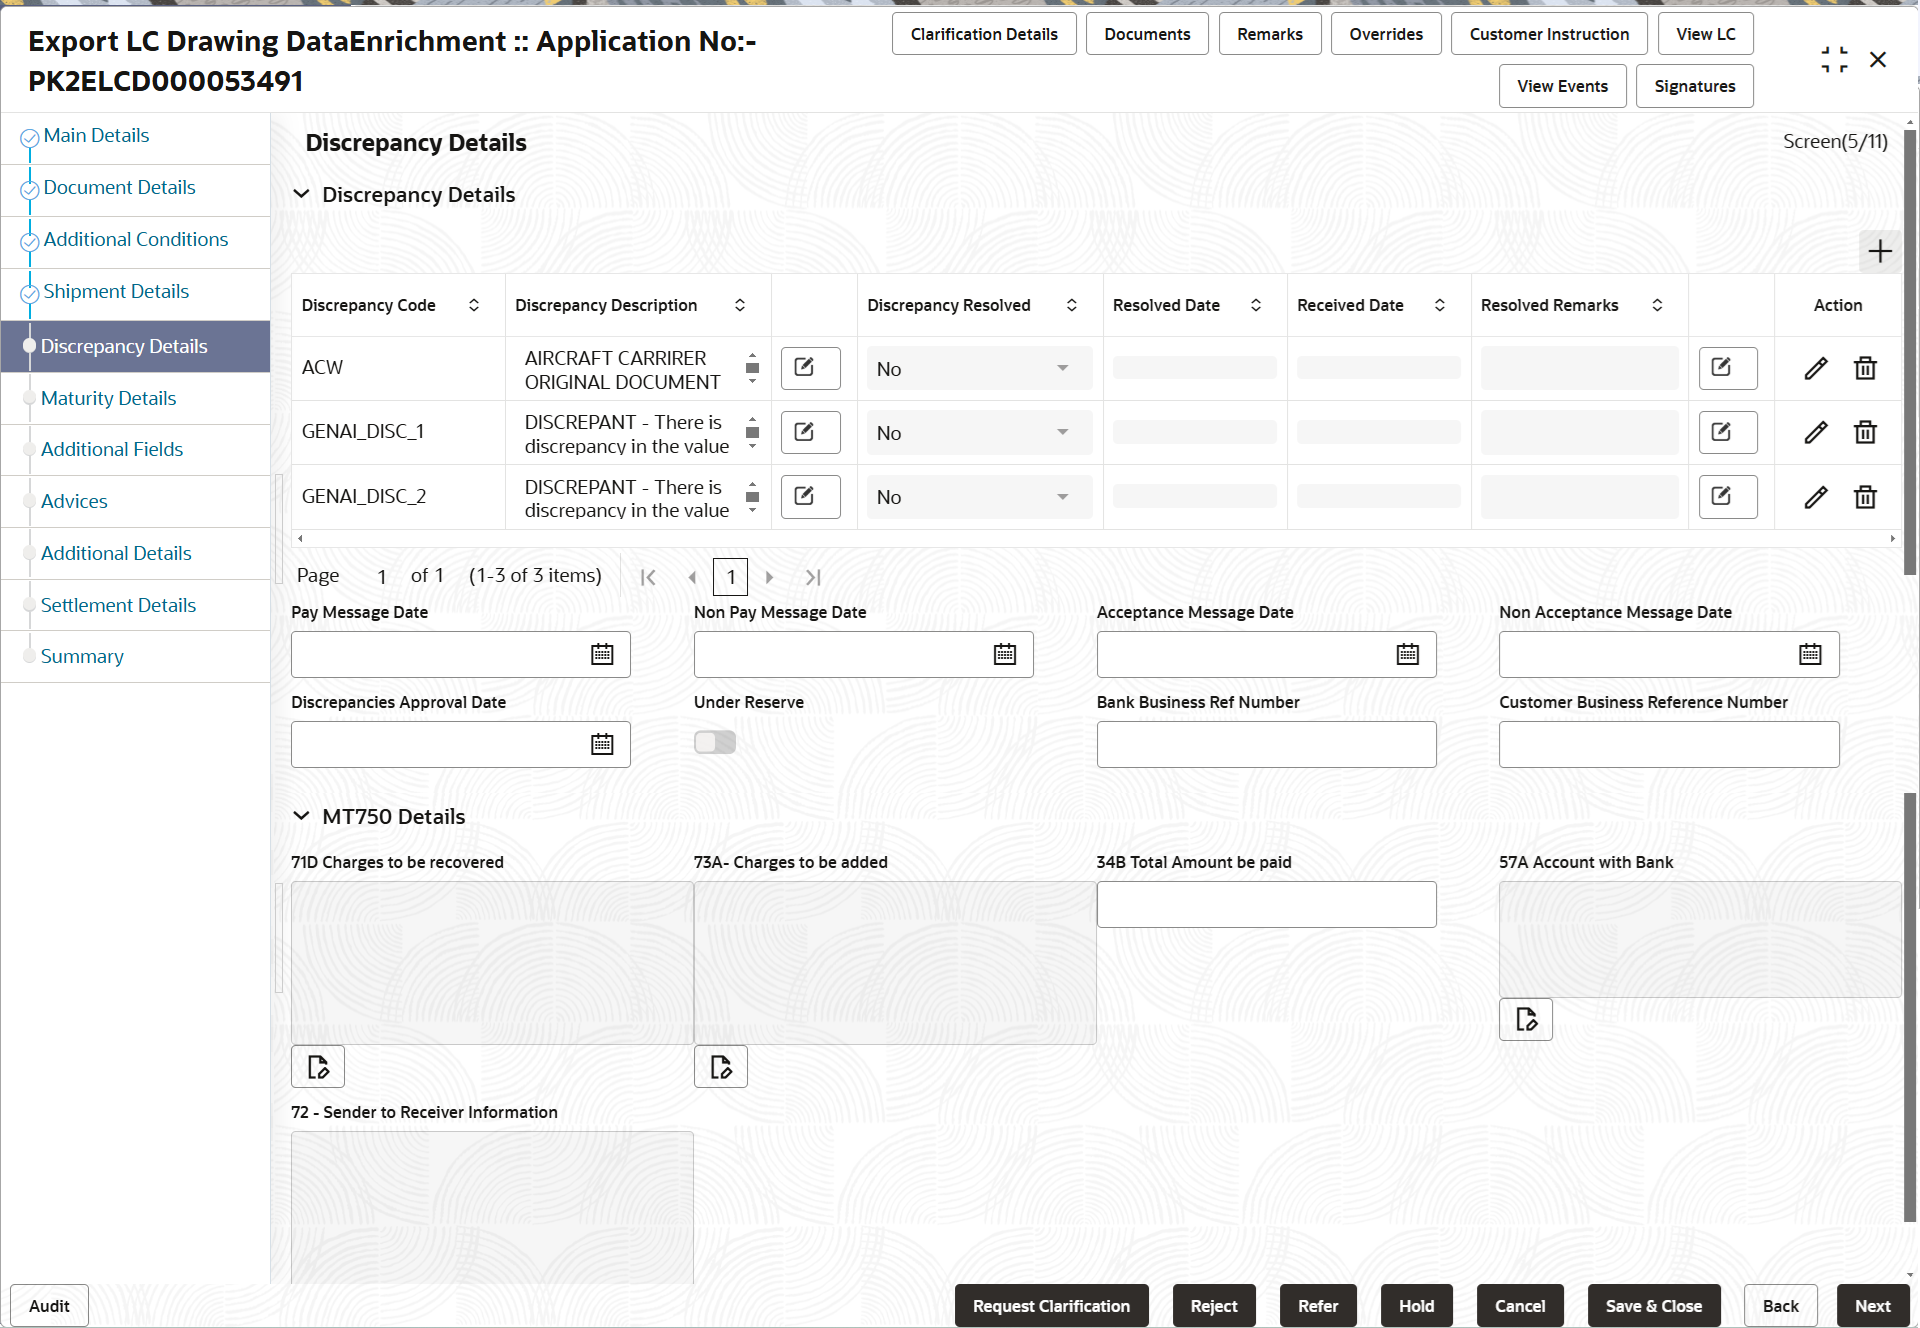
Task: Open Pay Message Date calendar picker
Action: [602, 654]
